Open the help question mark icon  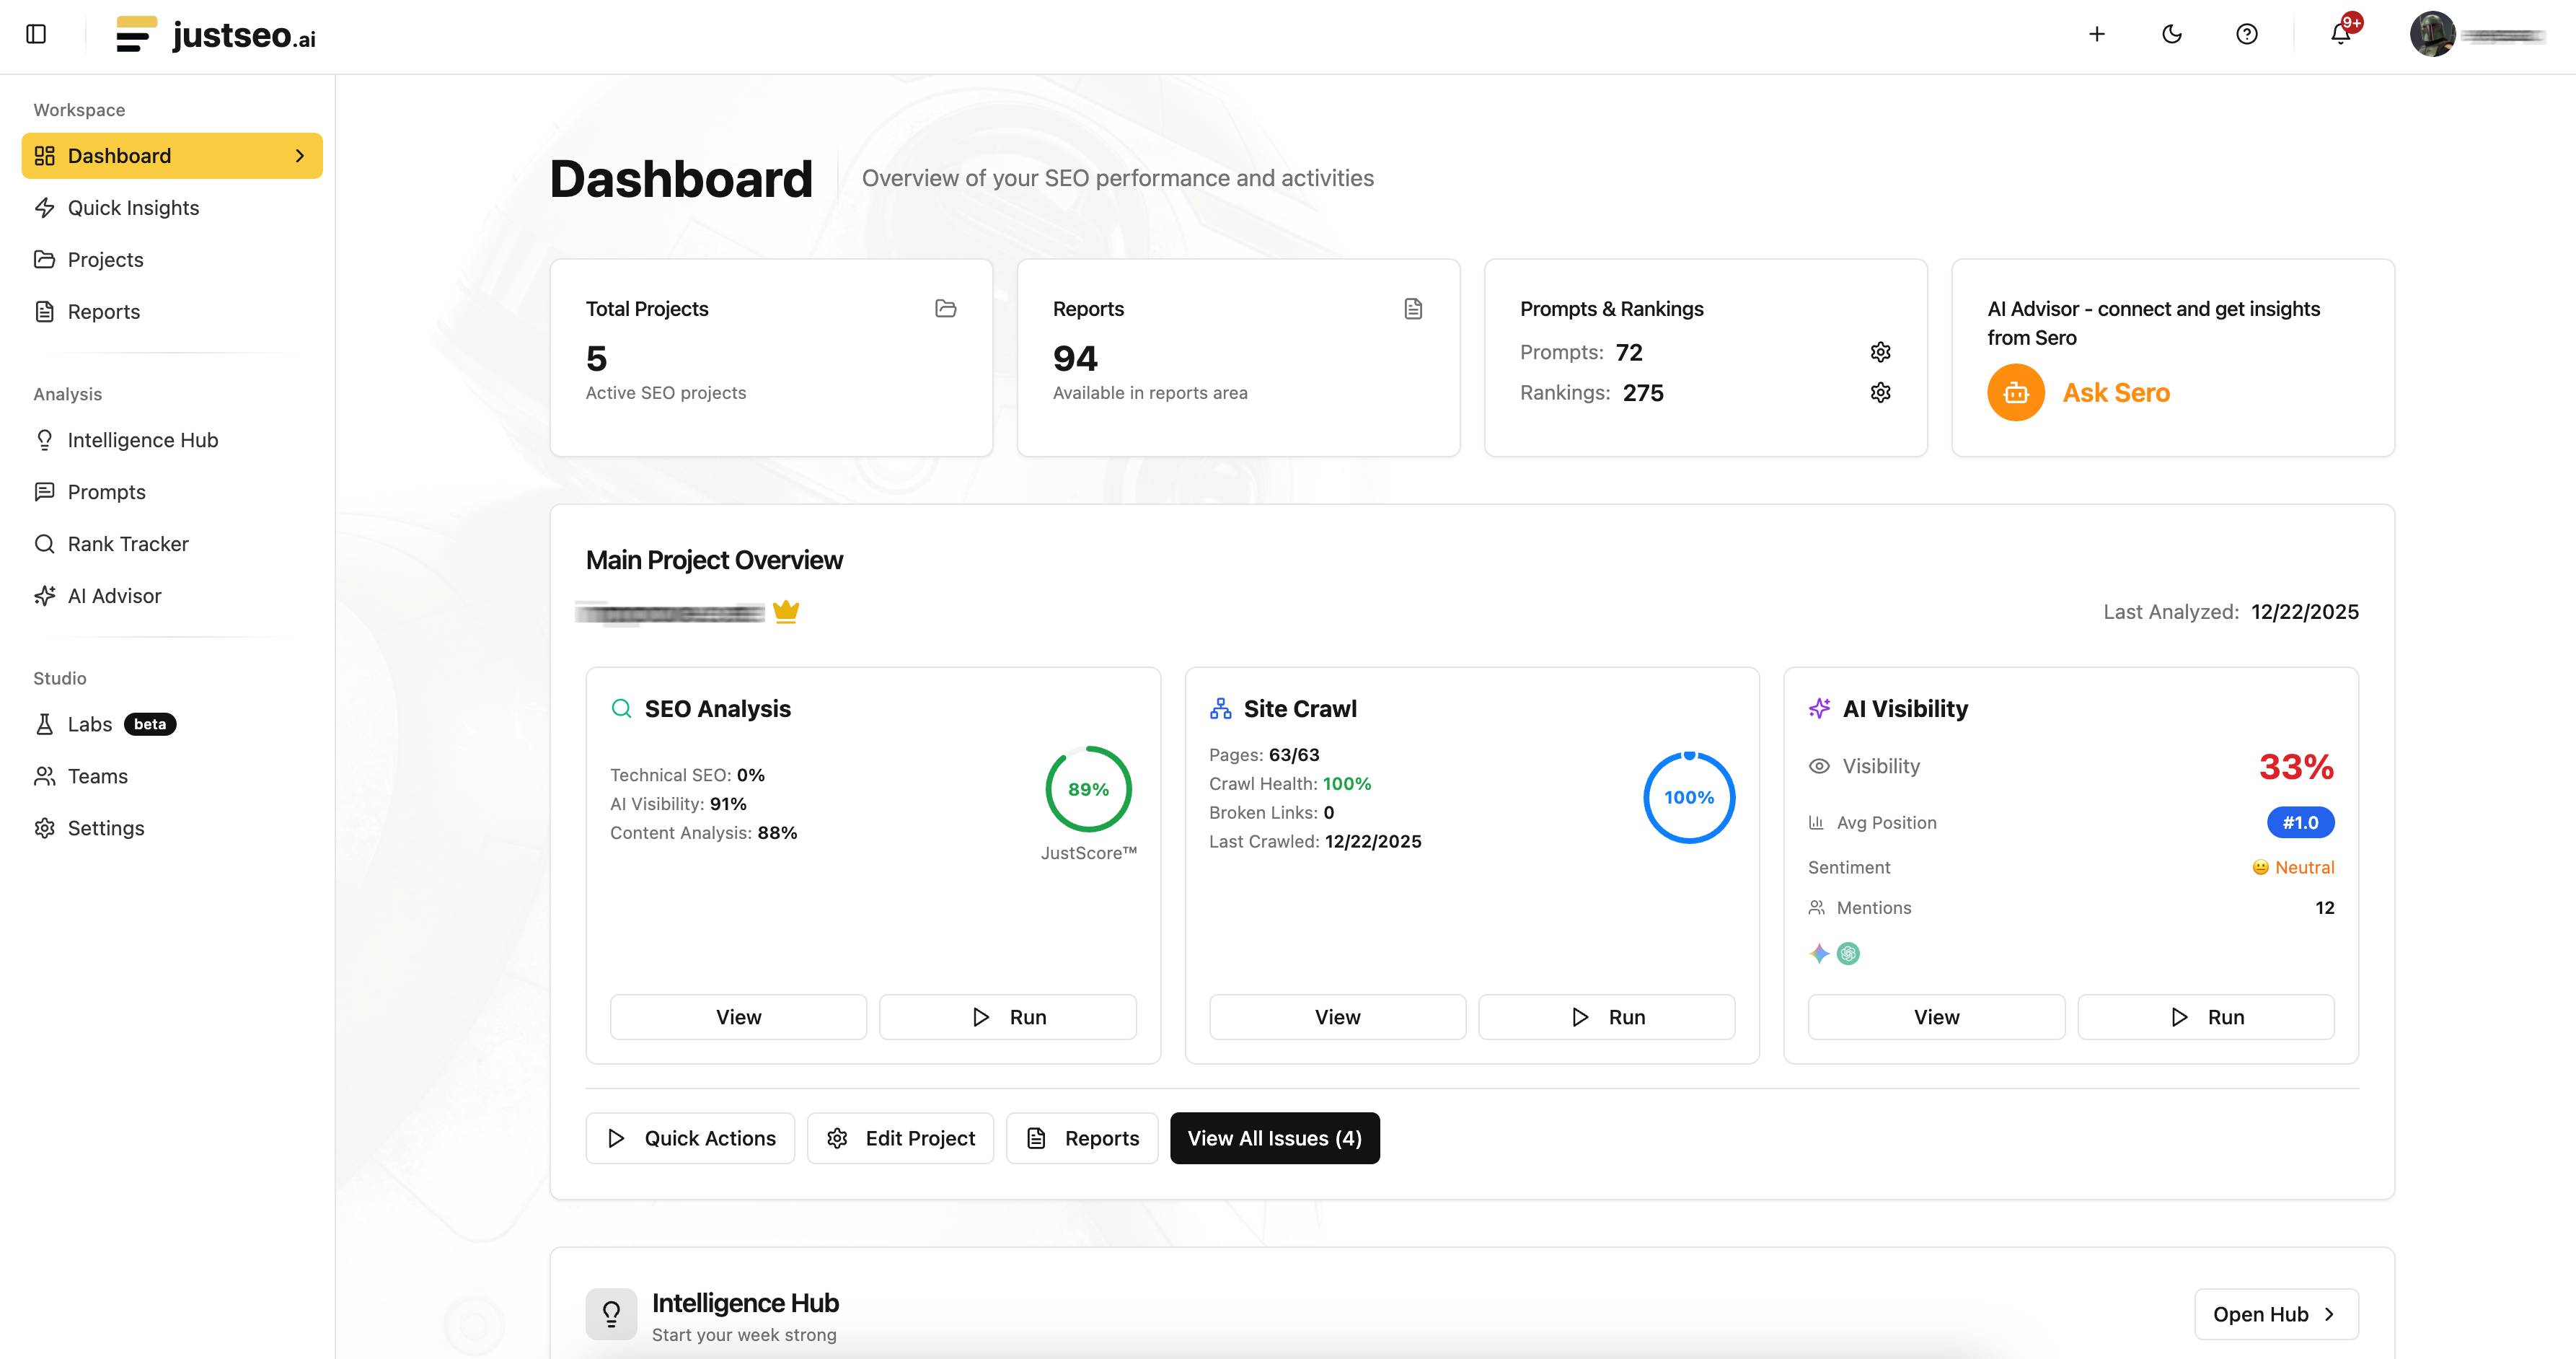[2246, 34]
